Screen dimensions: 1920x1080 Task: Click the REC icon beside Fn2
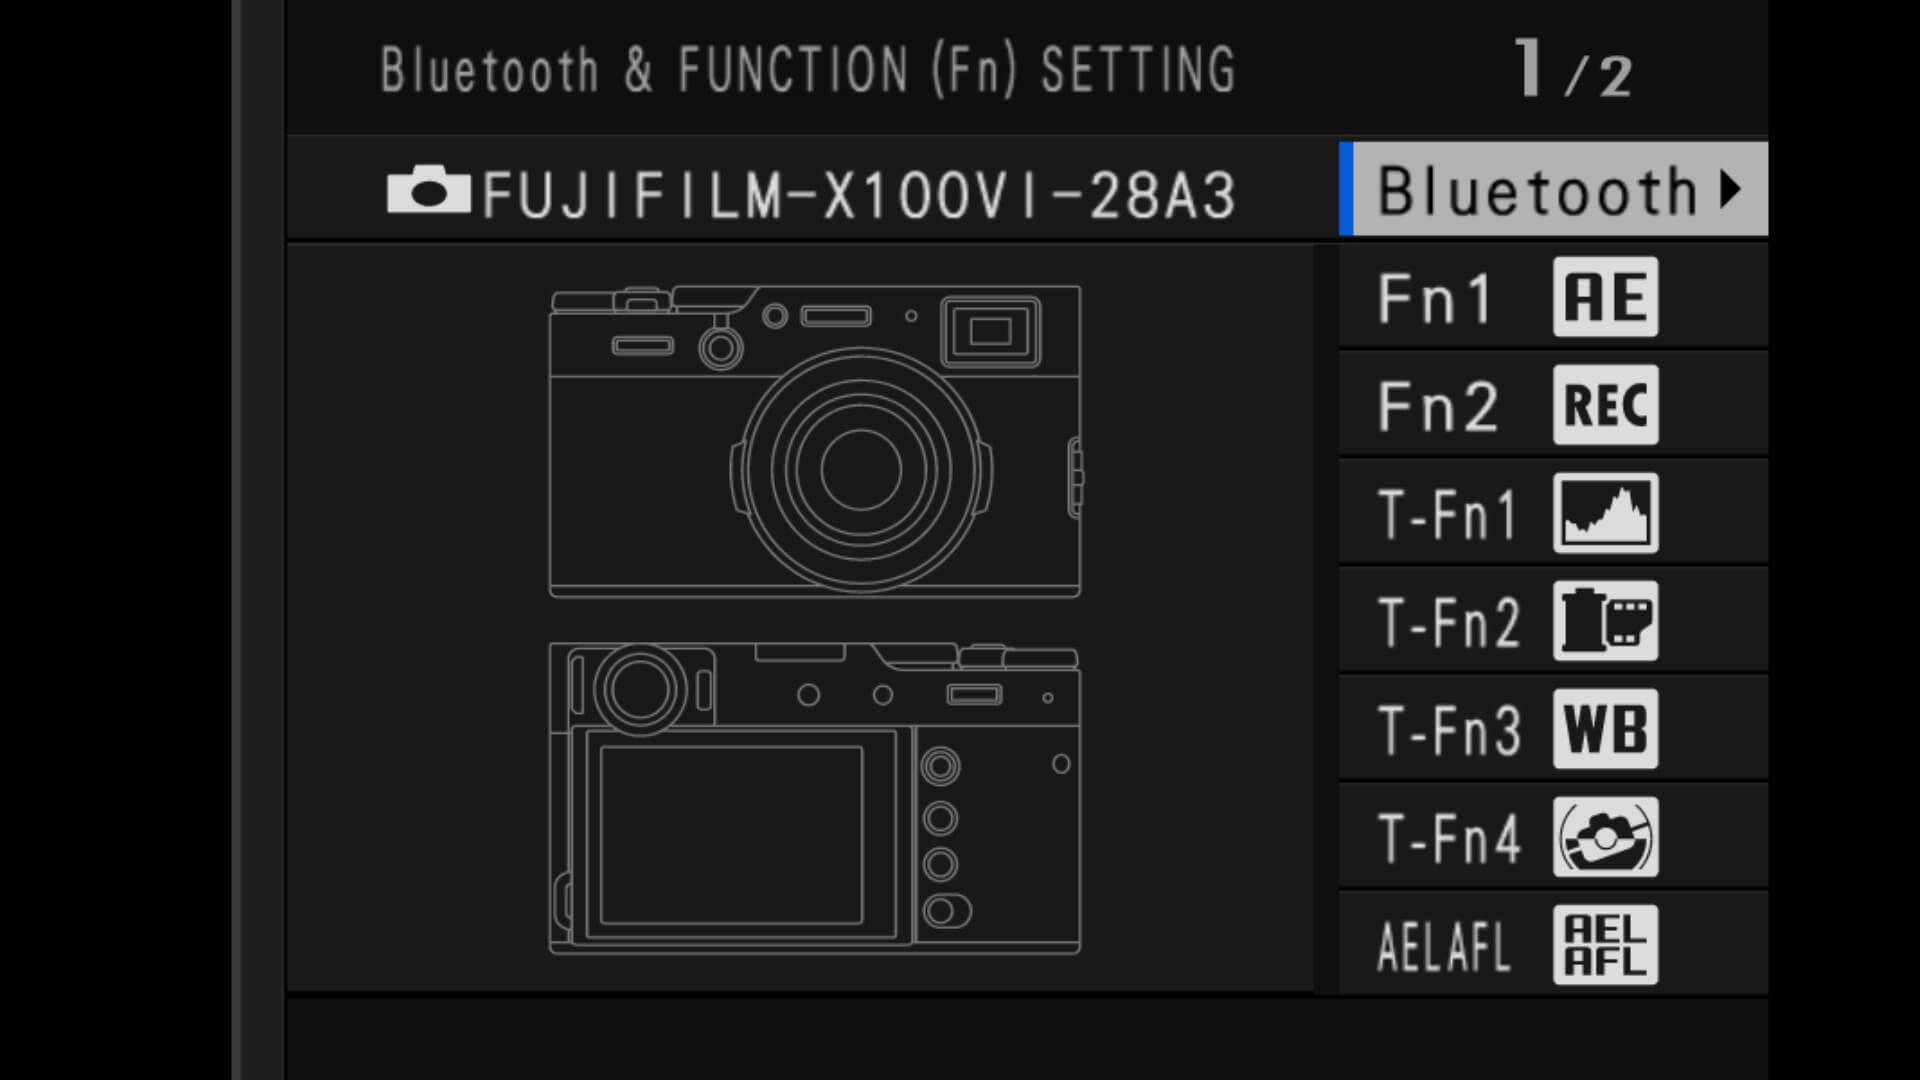pos(1605,405)
